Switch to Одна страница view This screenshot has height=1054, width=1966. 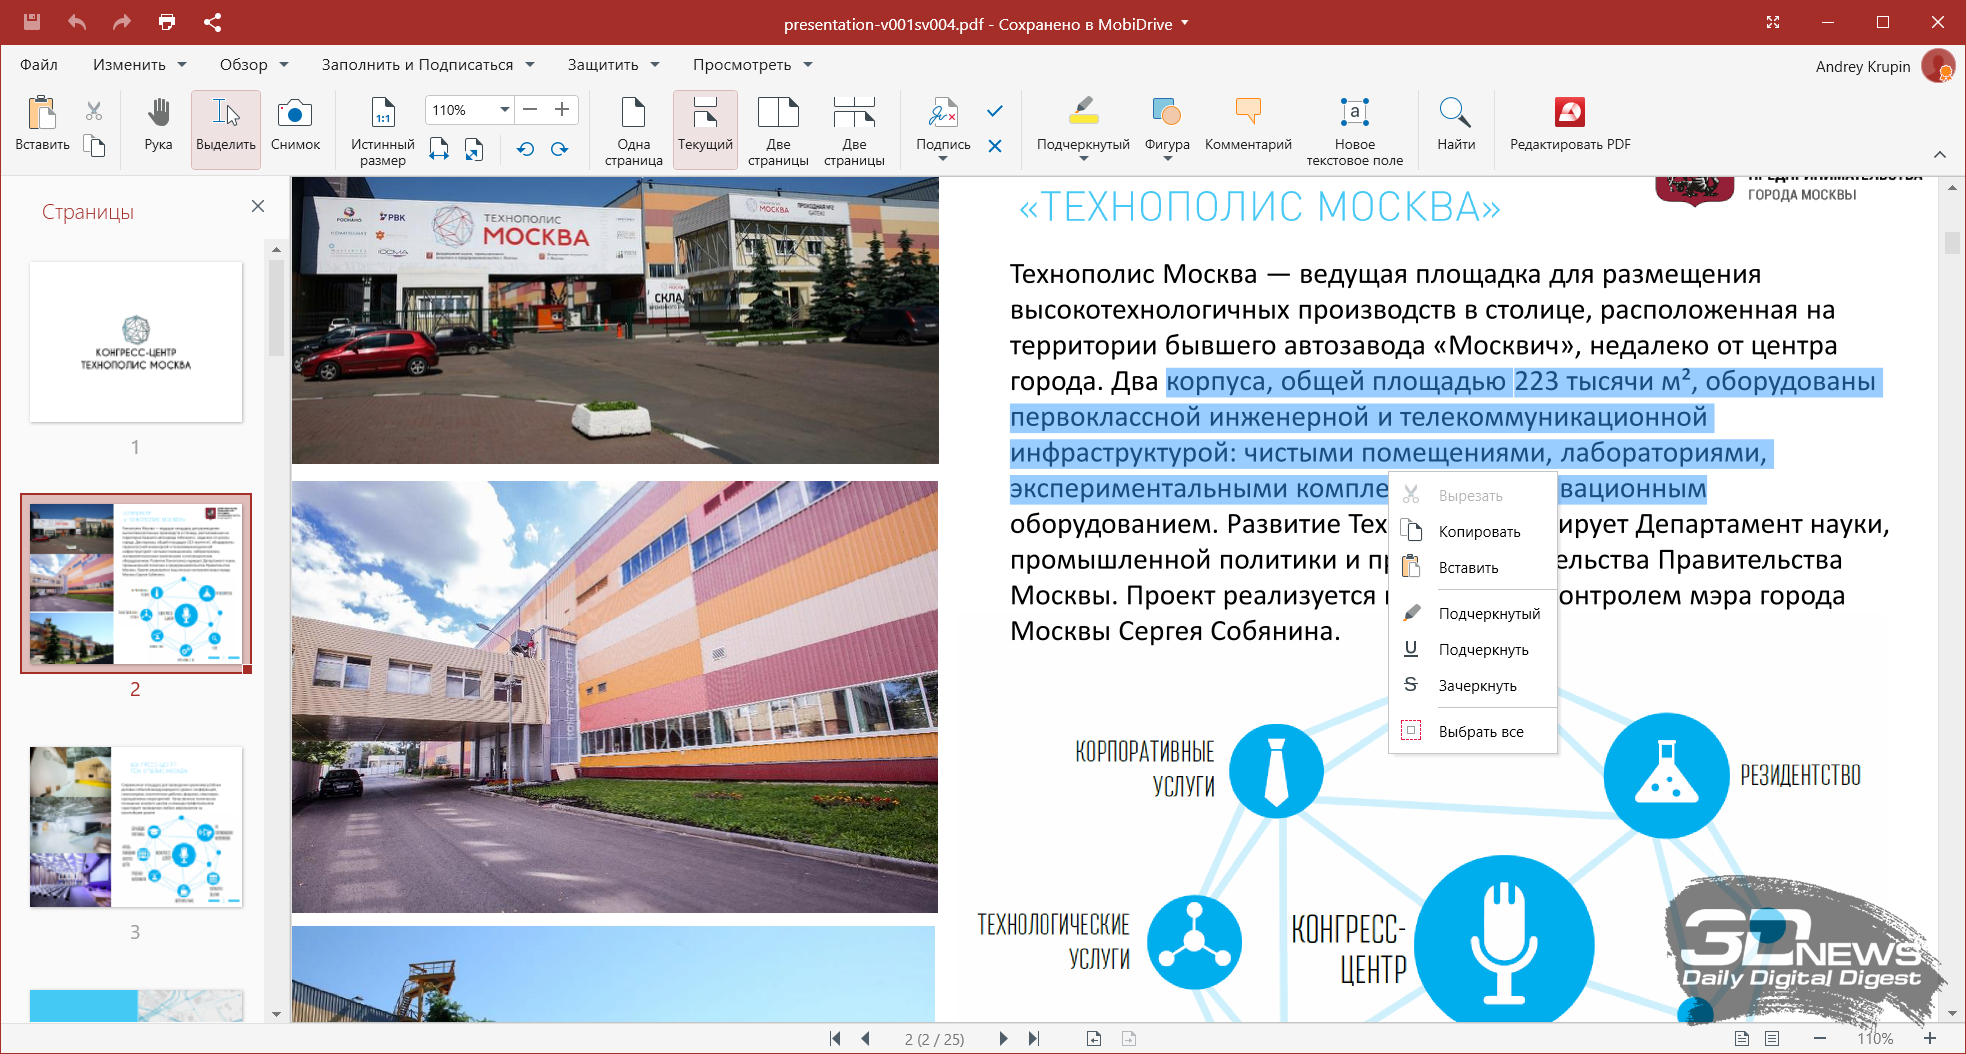634,131
